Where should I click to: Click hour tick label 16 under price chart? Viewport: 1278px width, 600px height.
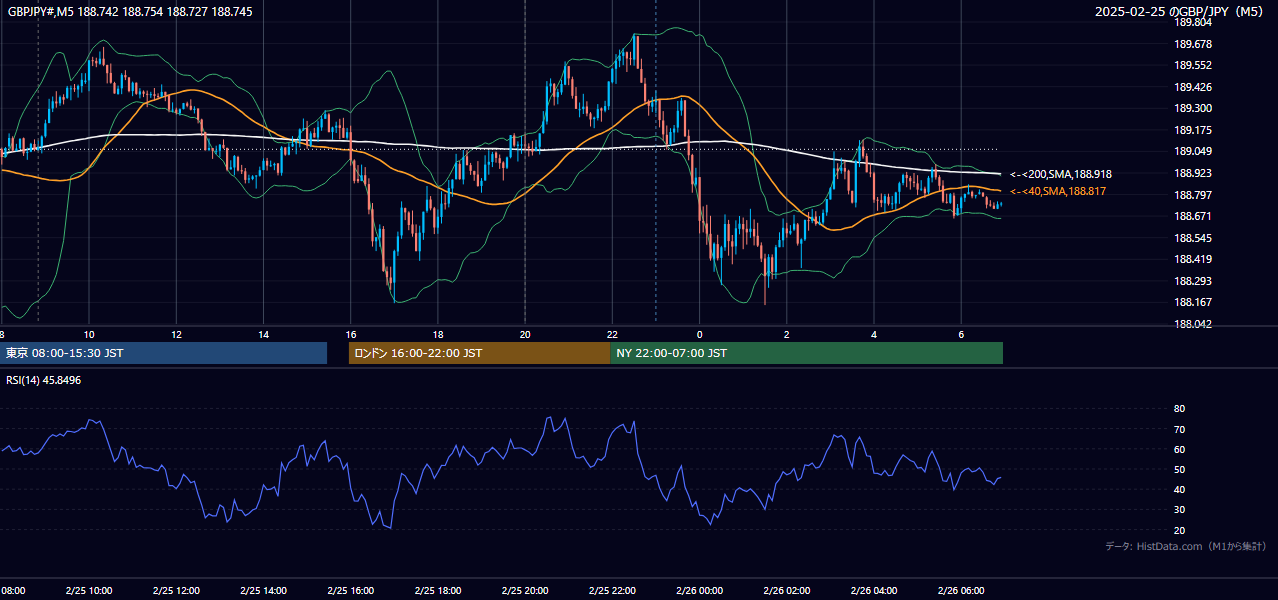click(x=351, y=334)
